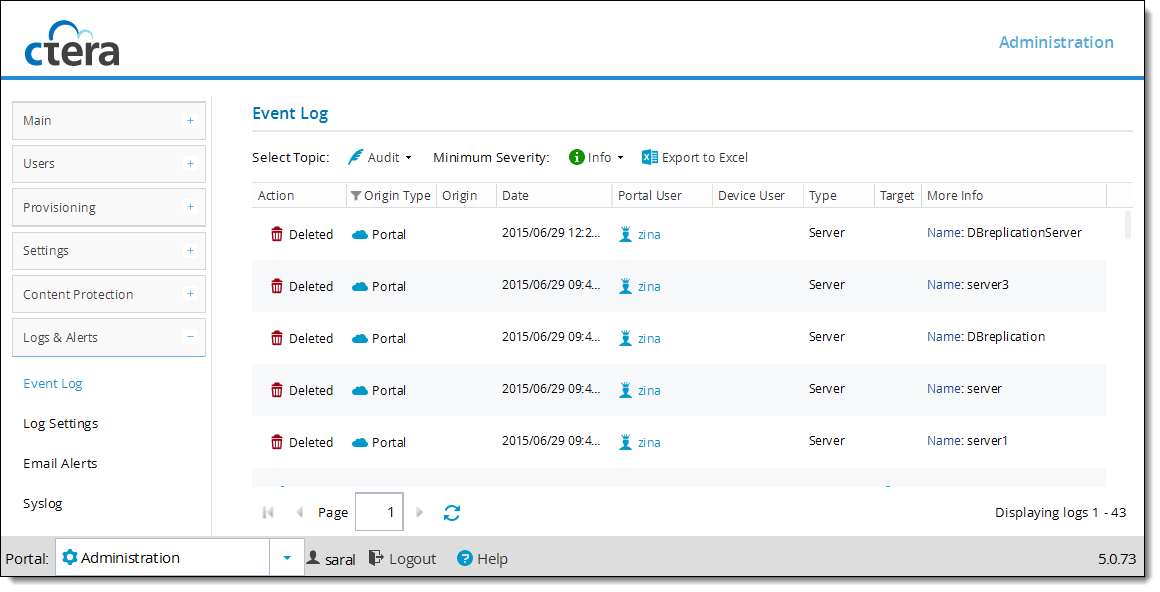Click Portal cloud icon in server3 row

click(x=360, y=286)
